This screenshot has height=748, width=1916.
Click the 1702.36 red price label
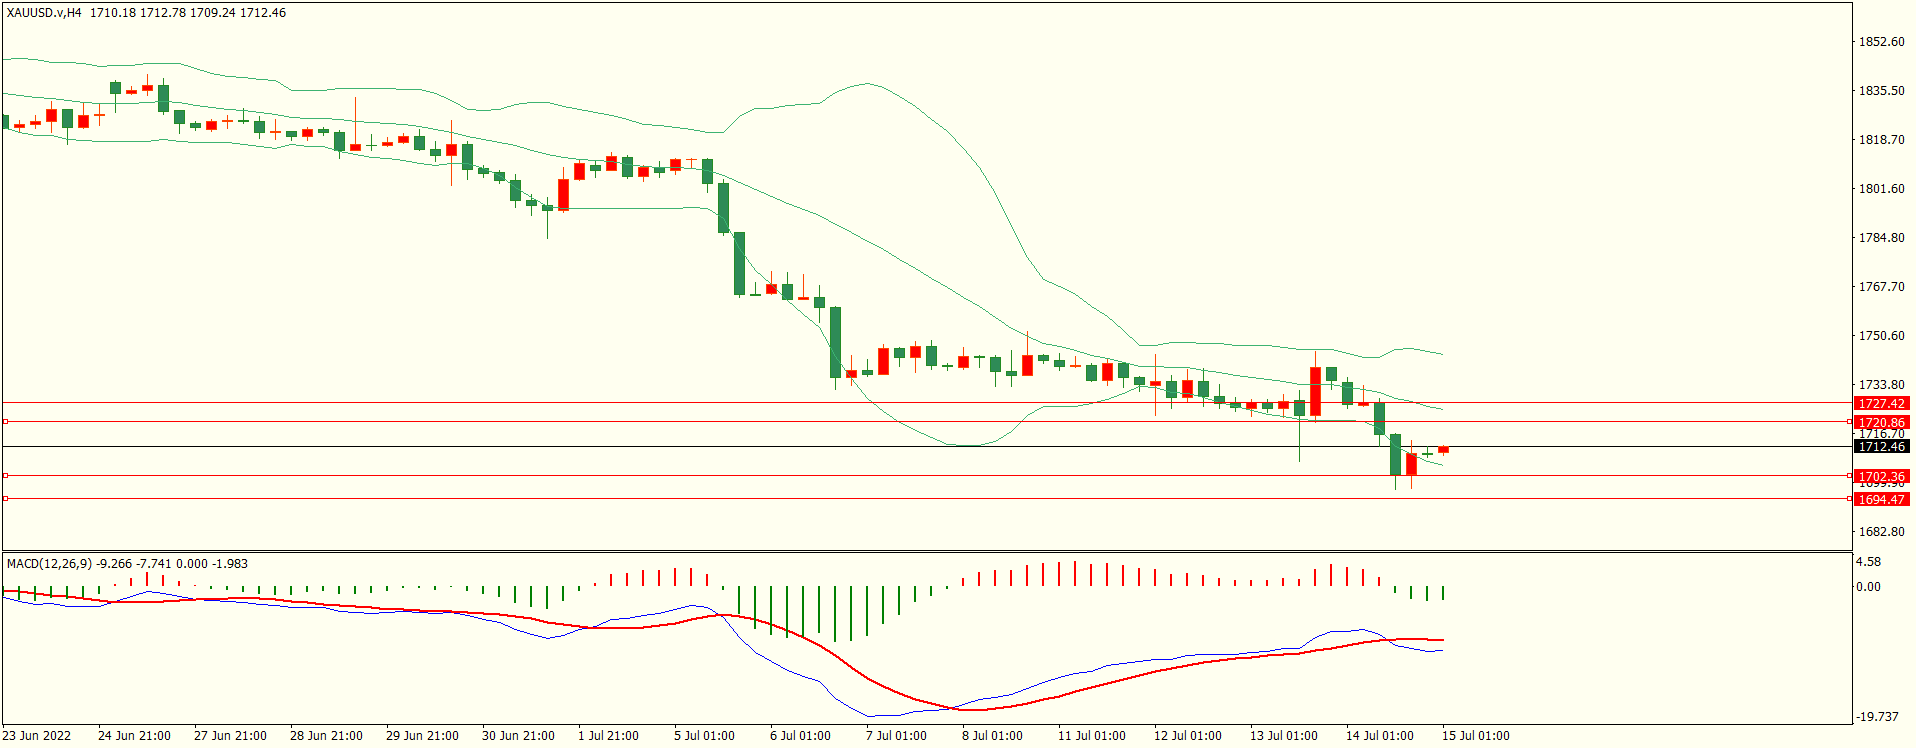coord(1881,477)
